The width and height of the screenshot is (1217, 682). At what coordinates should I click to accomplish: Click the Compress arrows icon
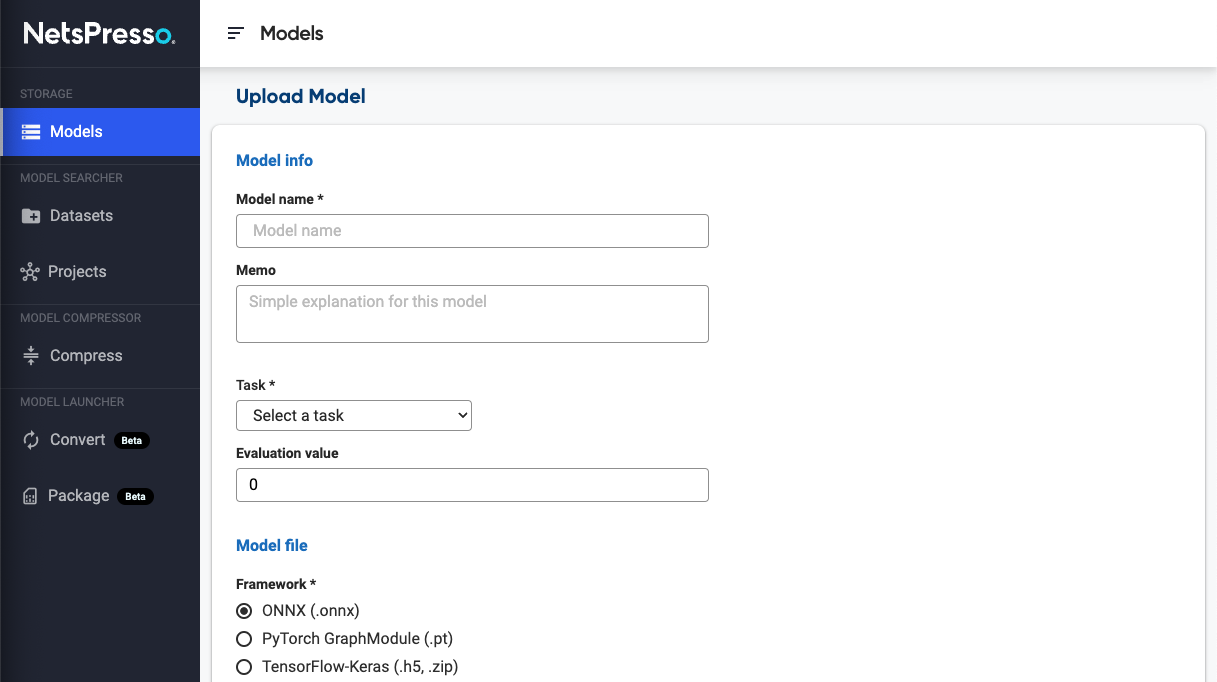(31, 356)
